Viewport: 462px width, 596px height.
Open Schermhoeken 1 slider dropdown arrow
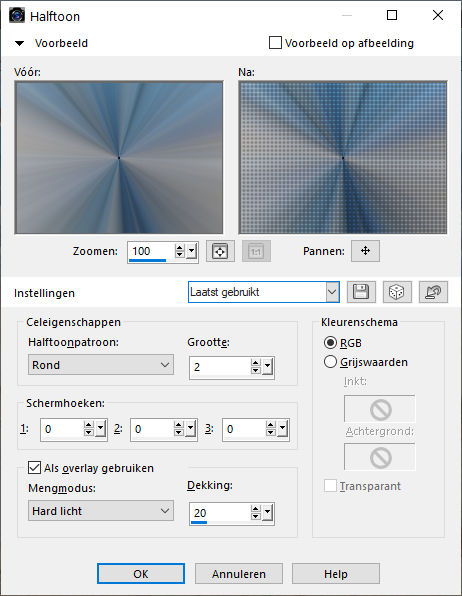[x=101, y=429]
